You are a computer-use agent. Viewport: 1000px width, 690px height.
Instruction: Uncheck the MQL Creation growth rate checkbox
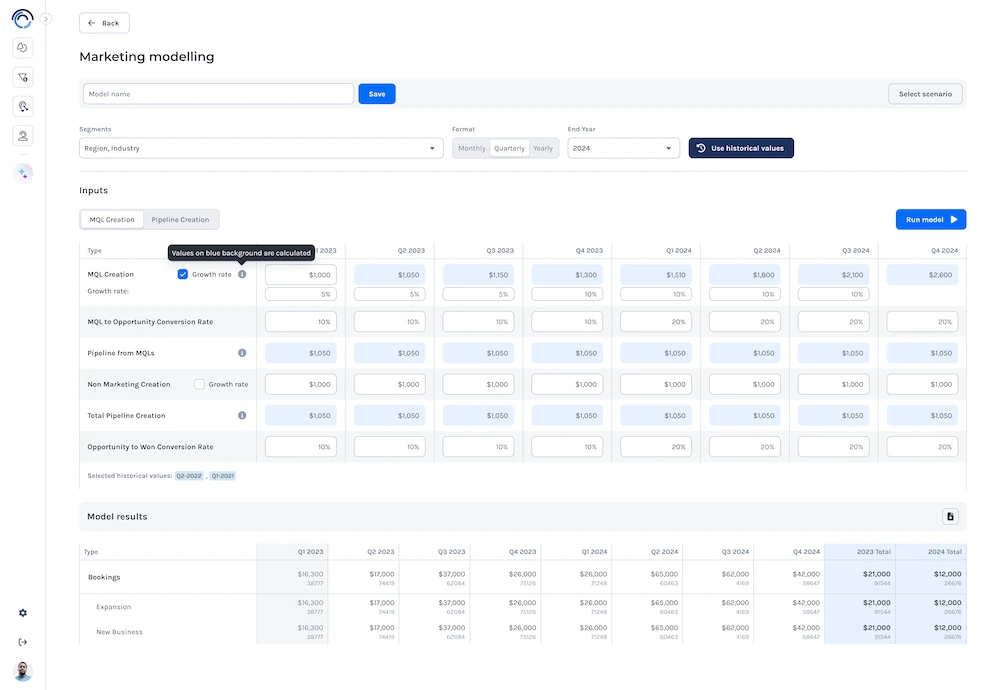(183, 274)
